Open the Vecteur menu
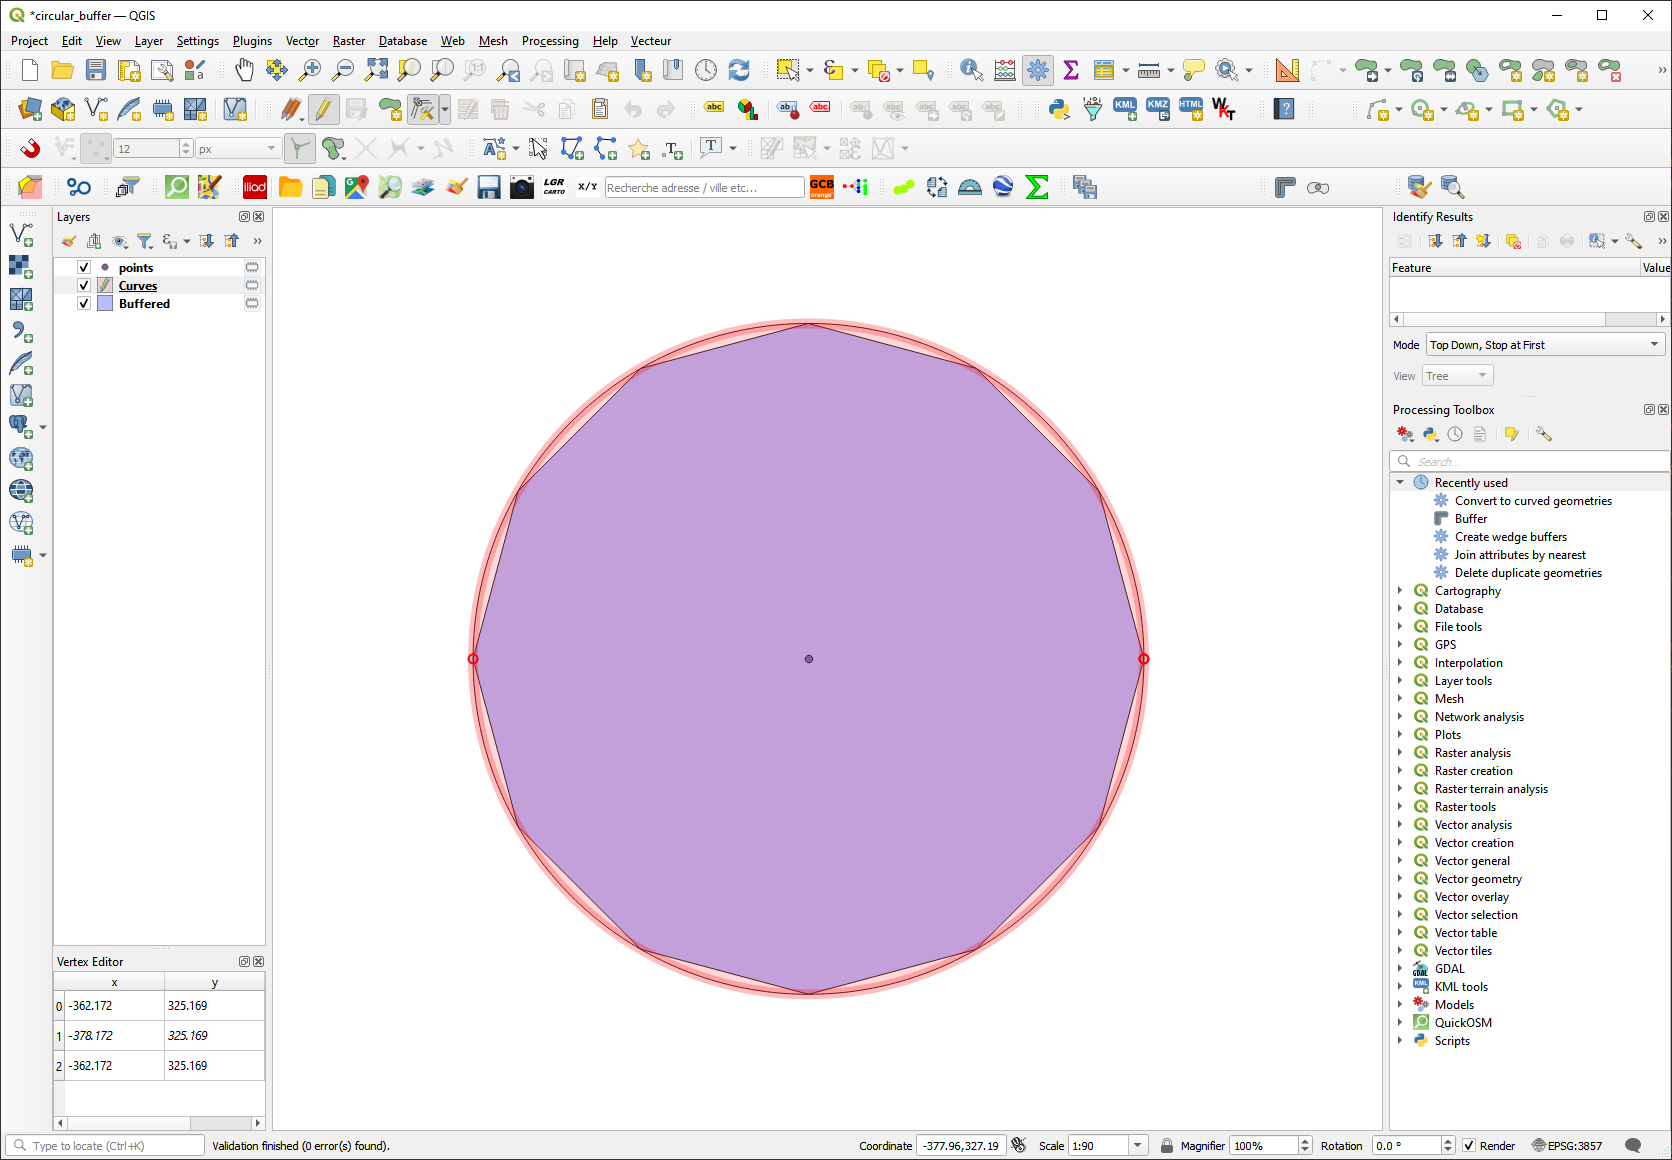Screen dimensions: 1672x1160 coord(651,41)
